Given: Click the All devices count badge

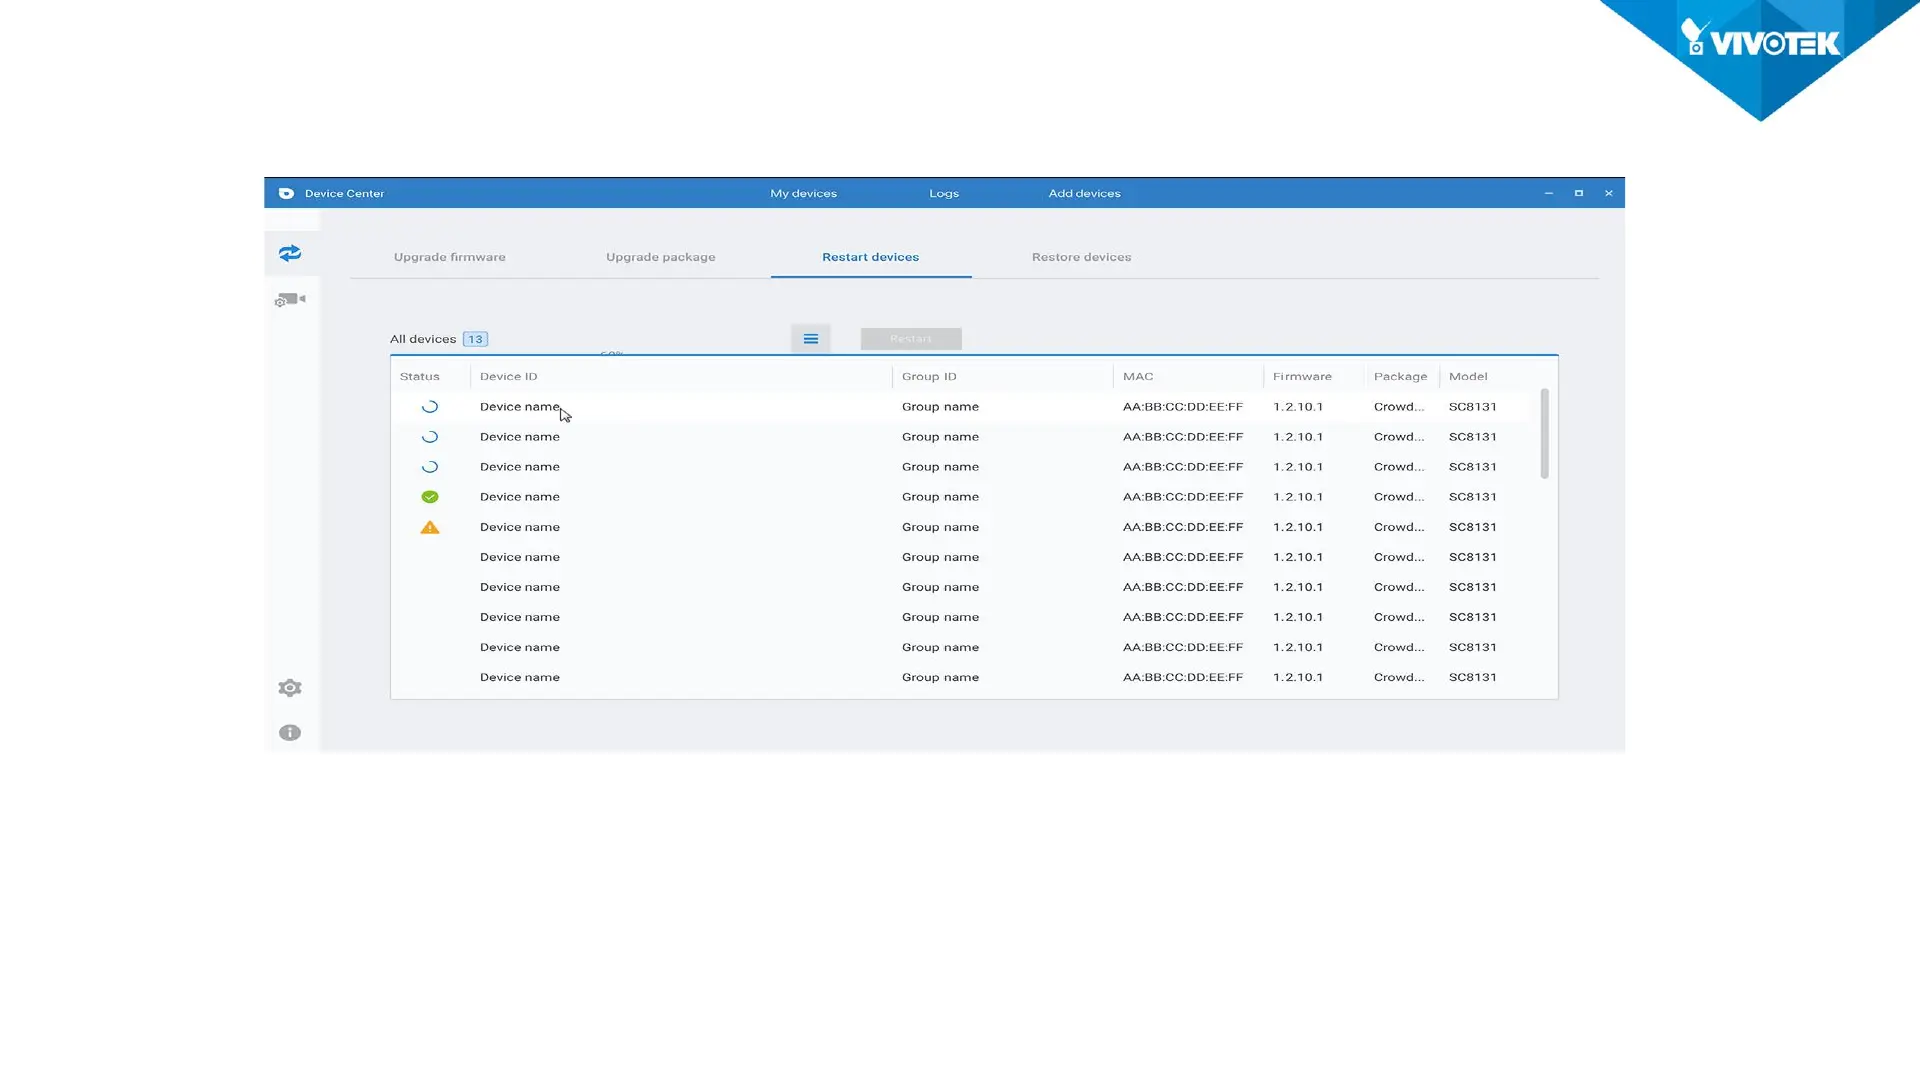Looking at the screenshot, I should pyautogui.click(x=476, y=339).
